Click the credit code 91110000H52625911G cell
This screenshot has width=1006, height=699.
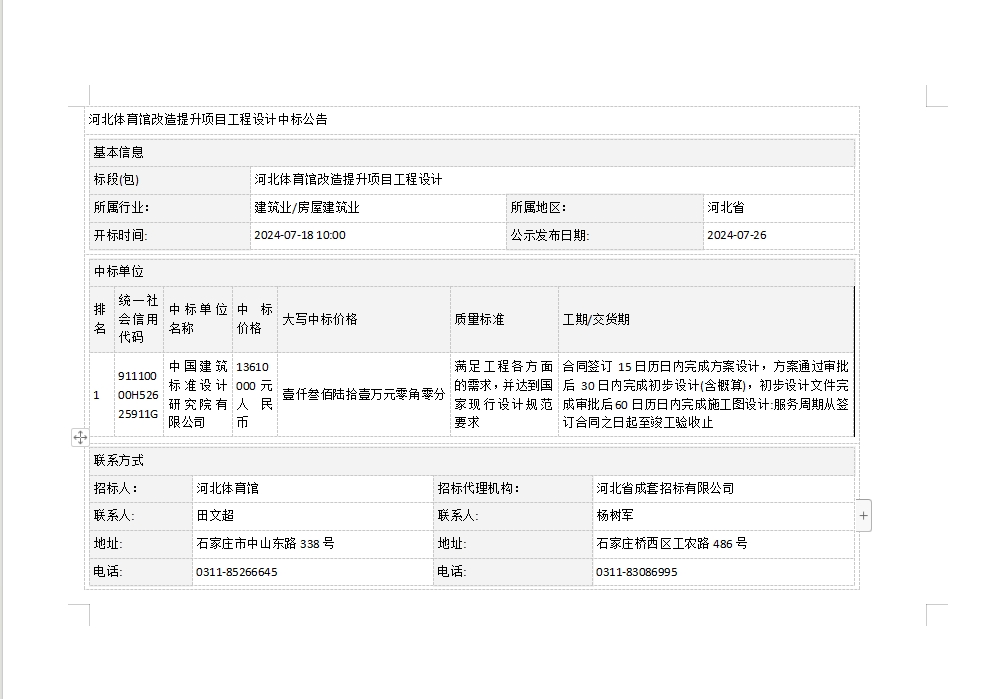click(x=138, y=395)
